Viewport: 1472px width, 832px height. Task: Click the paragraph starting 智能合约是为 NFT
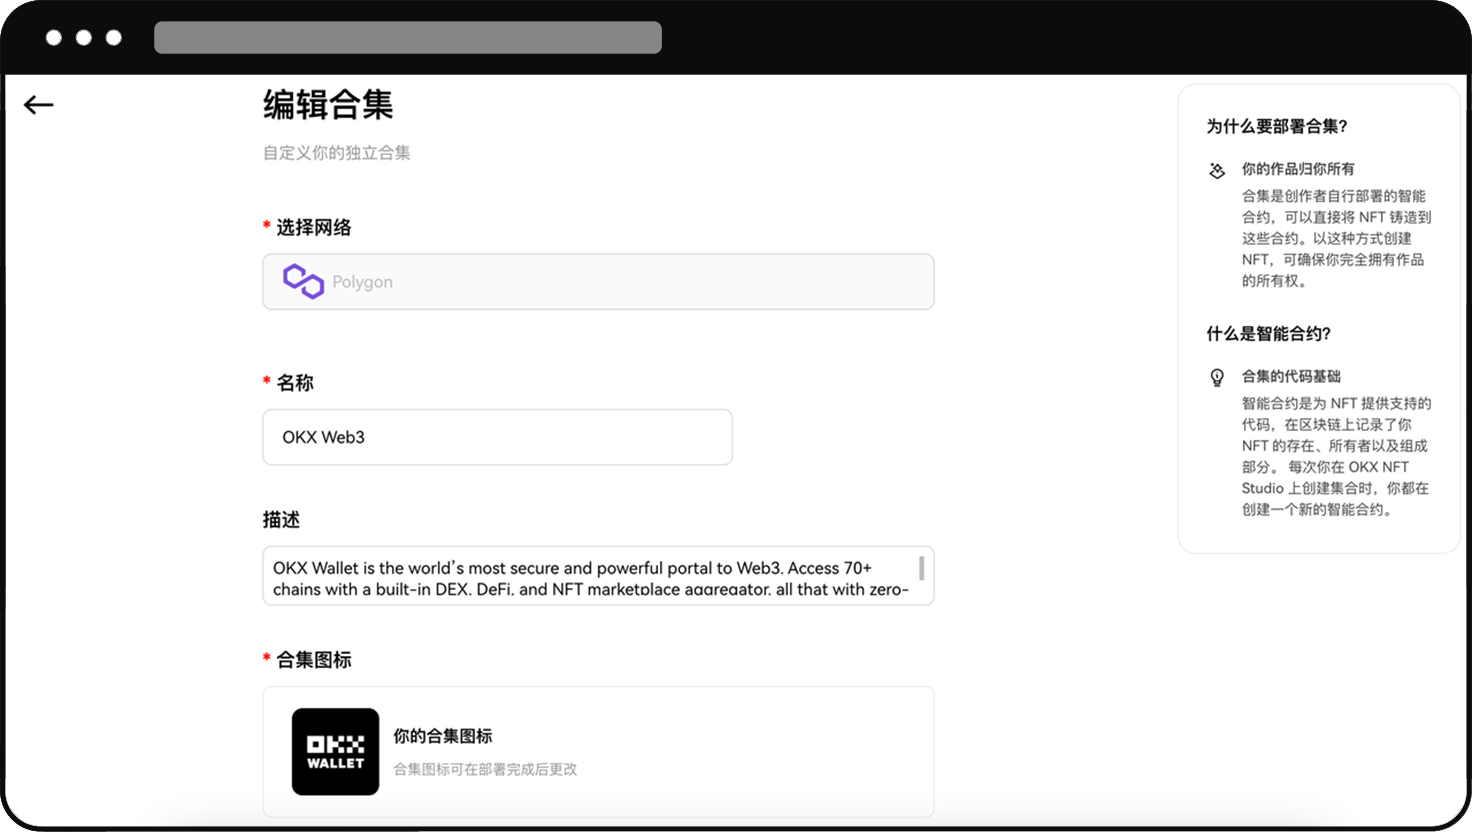[1337, 456]
